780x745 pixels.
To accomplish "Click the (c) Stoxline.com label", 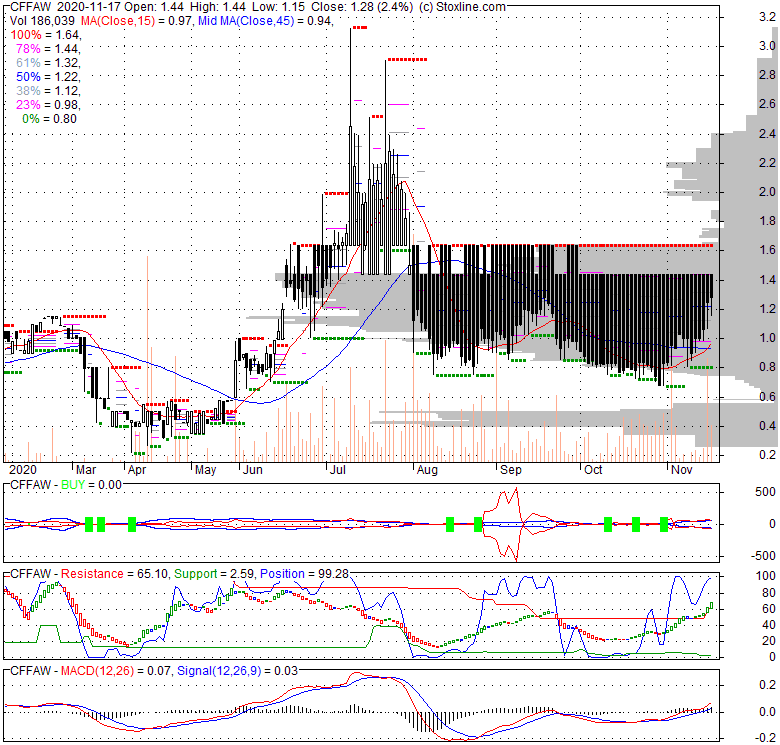I will (462, 7).
